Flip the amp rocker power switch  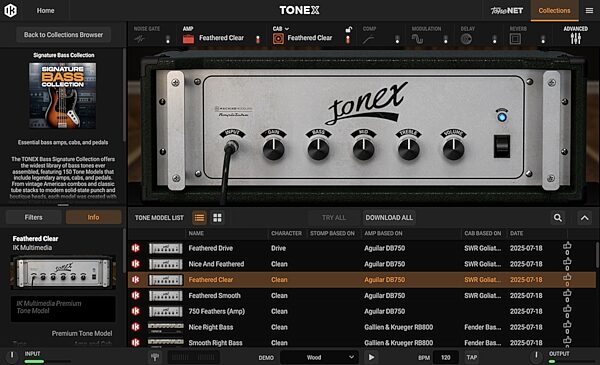(x=502, y=146)
